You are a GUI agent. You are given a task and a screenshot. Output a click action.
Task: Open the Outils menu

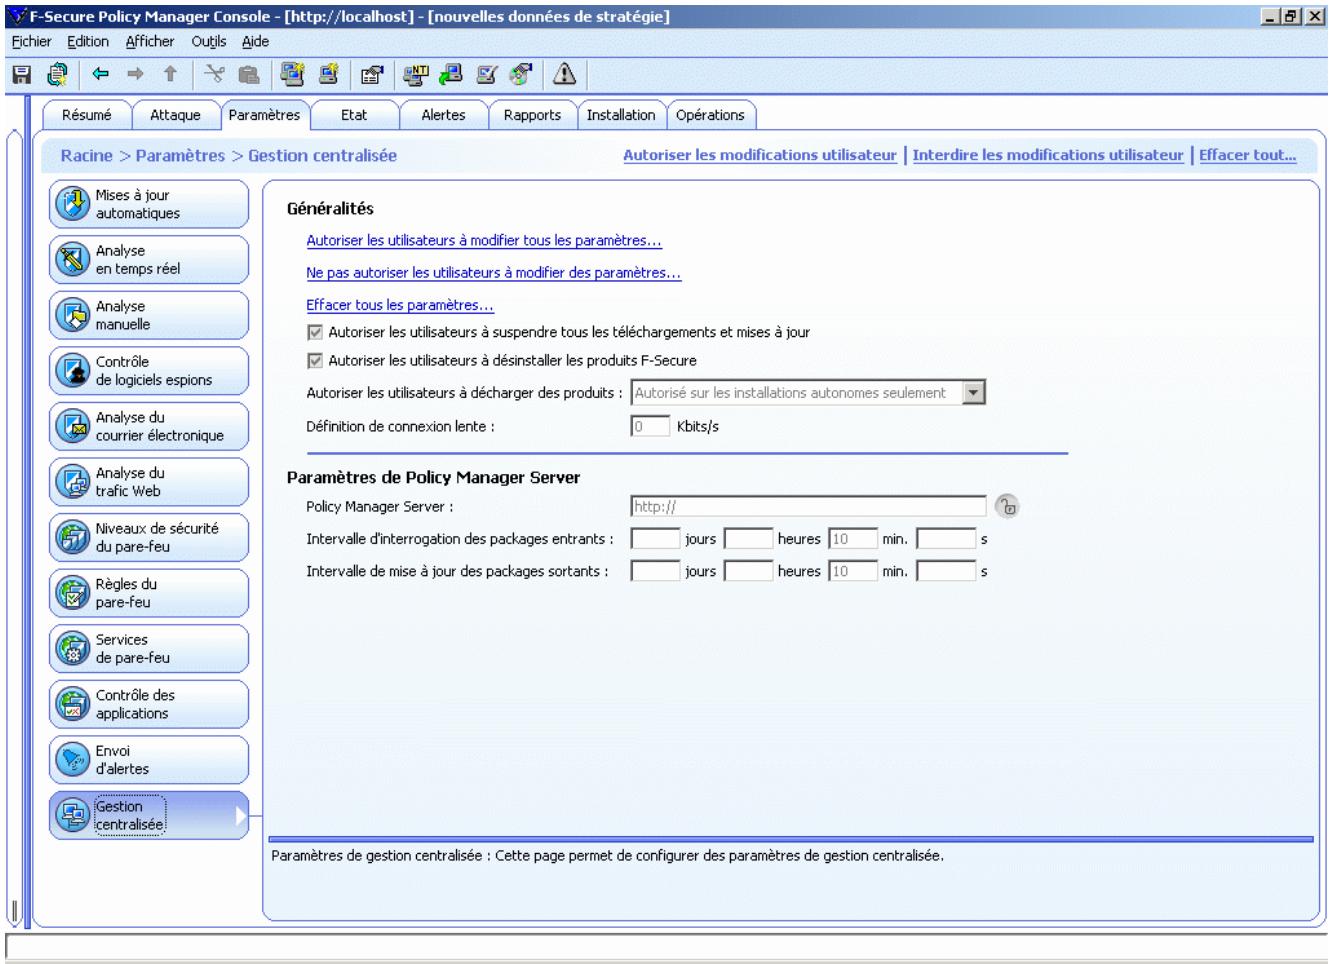[x=209, y=41]
